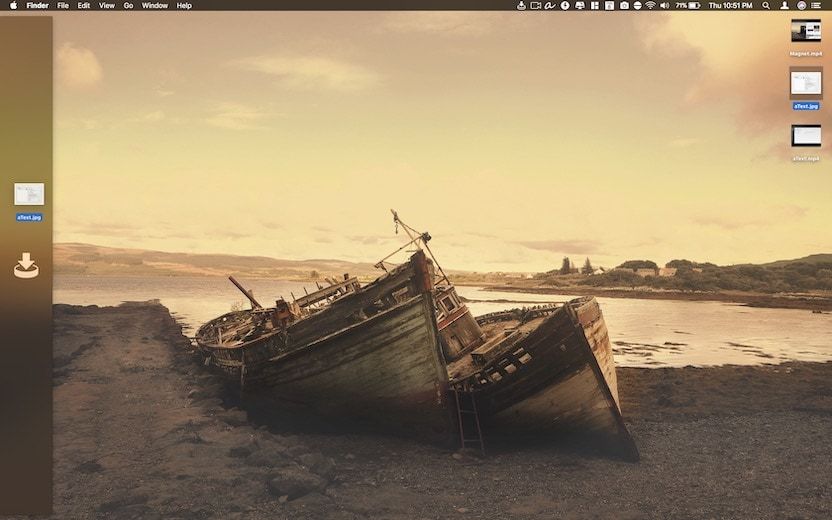The height and width of the screenshot is (520, 832).
Task: Open Spotlight search magnifier icon
Action: [x=766, y=5]
